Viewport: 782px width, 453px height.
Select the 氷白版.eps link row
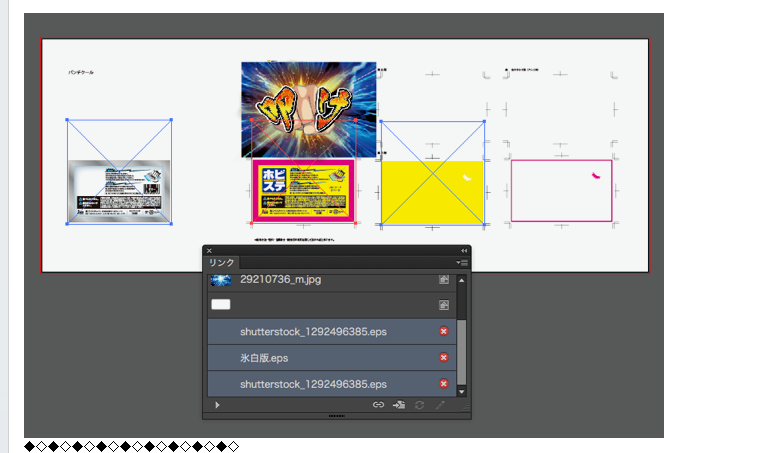332,358
